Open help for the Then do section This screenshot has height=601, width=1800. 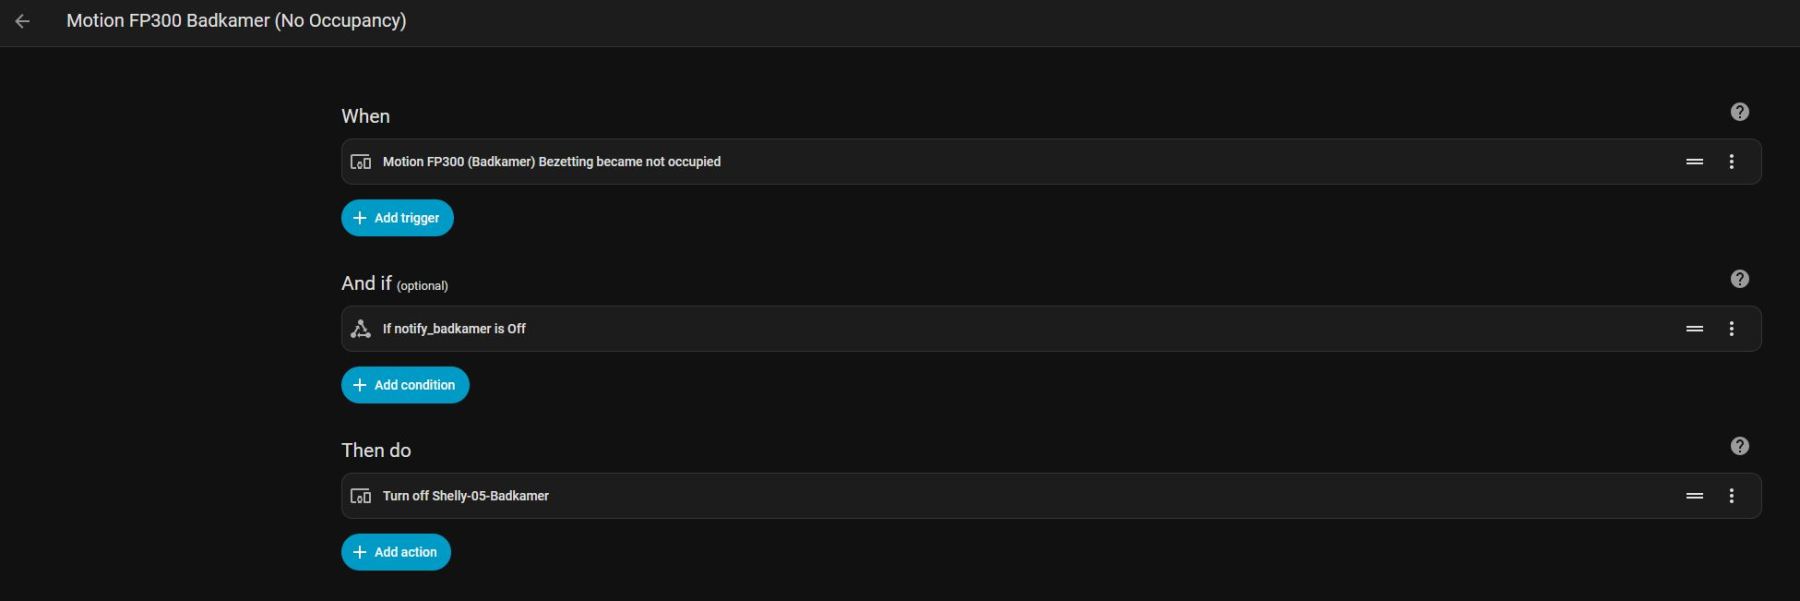coord(1739,446)
